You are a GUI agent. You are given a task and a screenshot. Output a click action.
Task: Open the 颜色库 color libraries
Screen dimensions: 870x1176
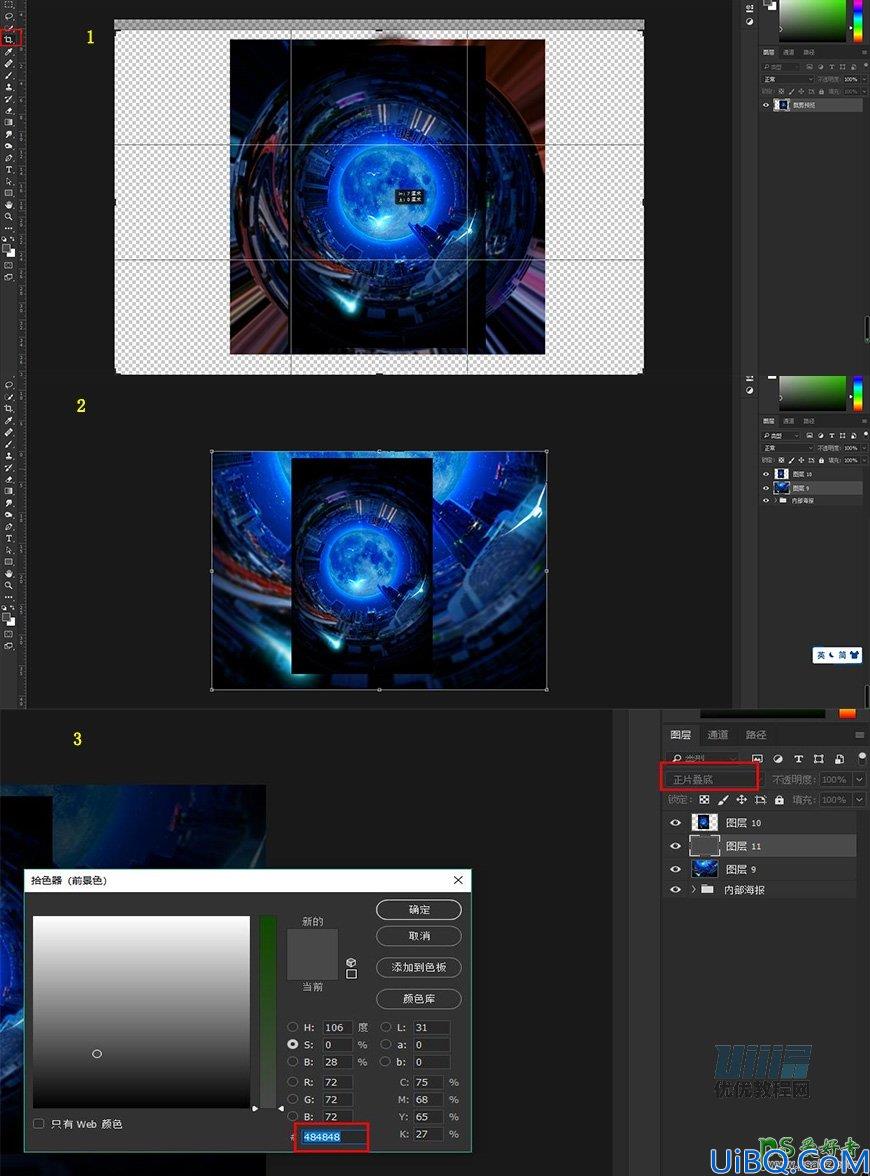point(418,999)
